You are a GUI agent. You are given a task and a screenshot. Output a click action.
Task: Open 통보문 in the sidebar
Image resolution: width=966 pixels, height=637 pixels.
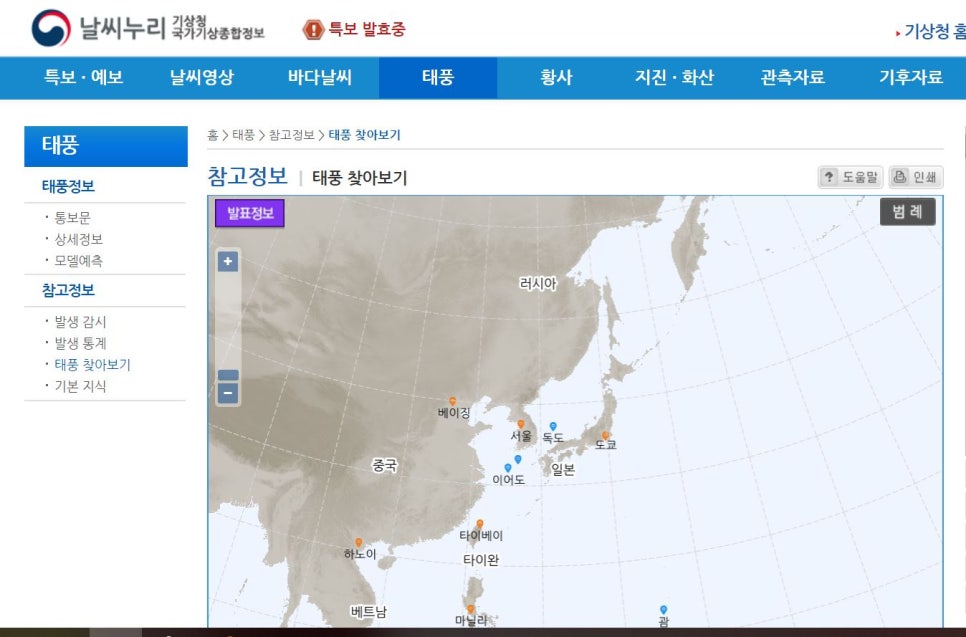point(73,217)
